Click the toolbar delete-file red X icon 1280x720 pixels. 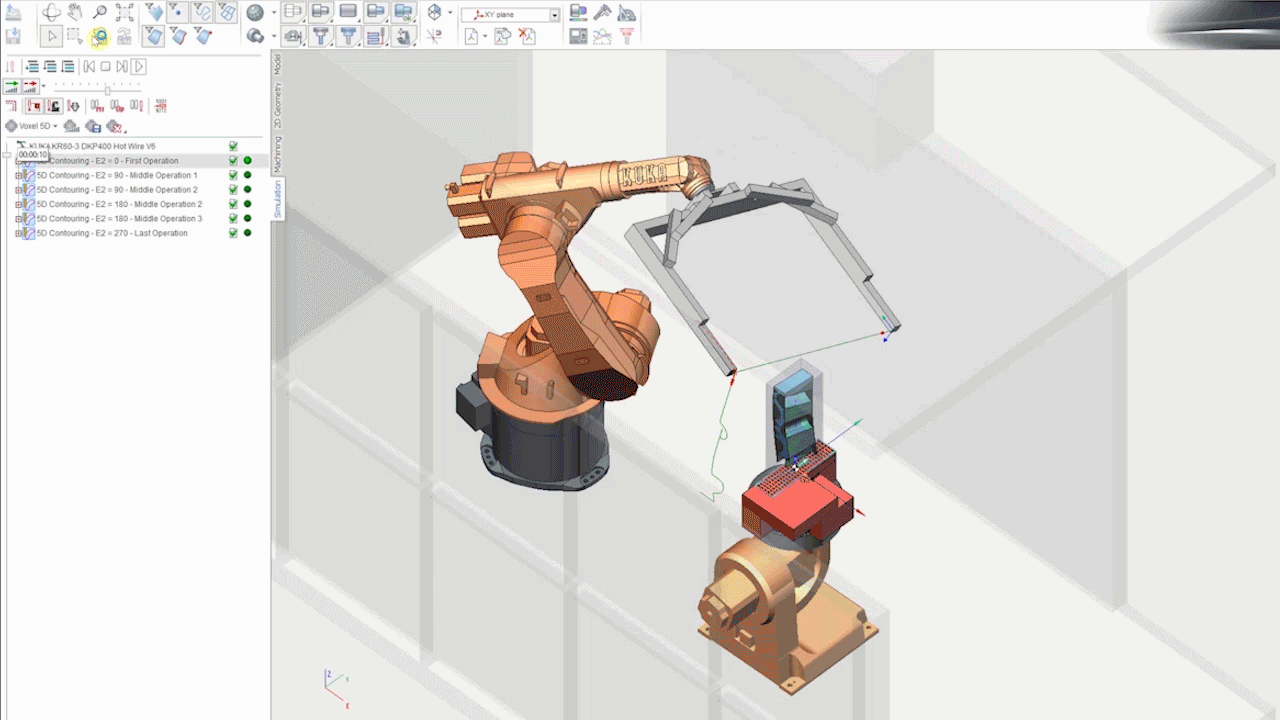click(x=527, y=36)
